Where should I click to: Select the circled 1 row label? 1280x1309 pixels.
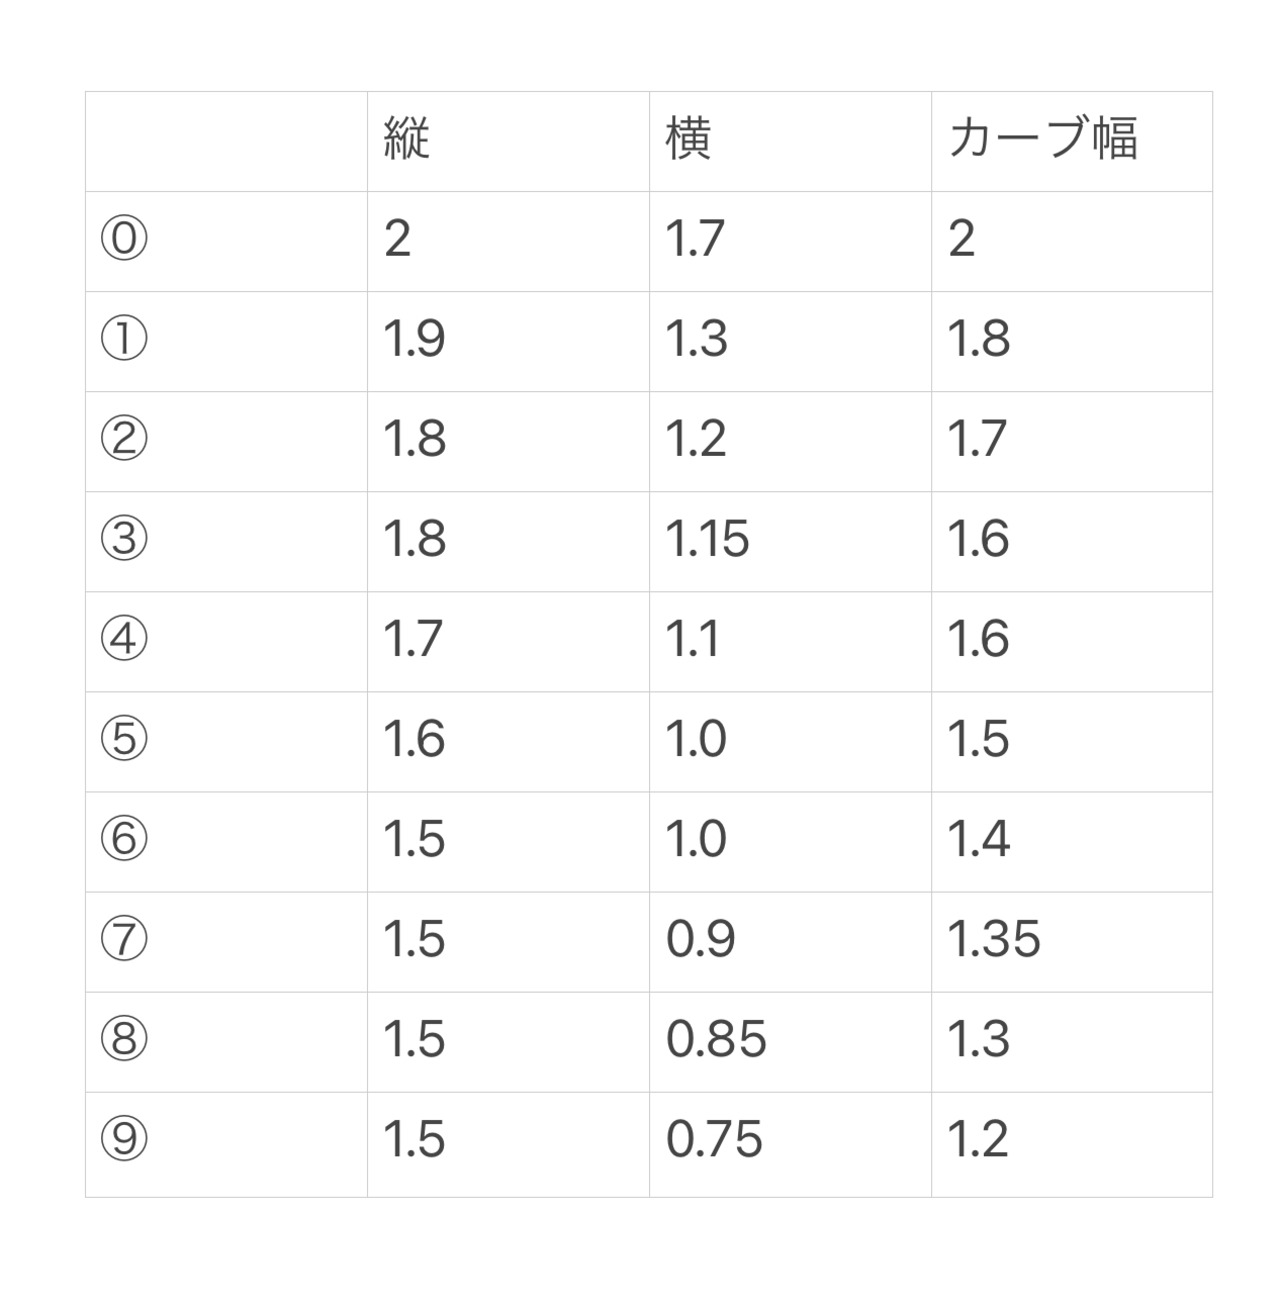click(124, 339)
